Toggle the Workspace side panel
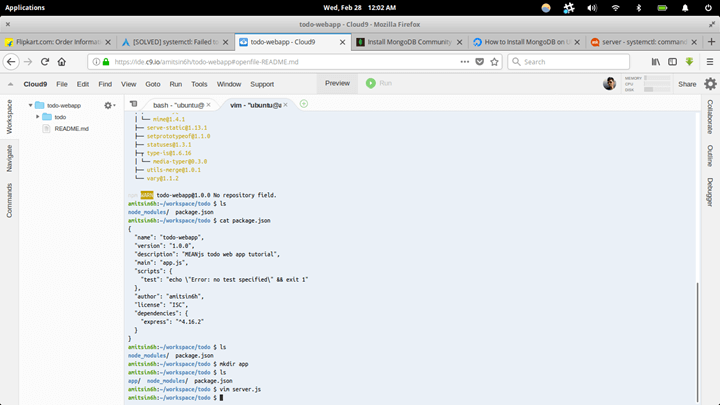The image size is (720, 405). (9, 117)
